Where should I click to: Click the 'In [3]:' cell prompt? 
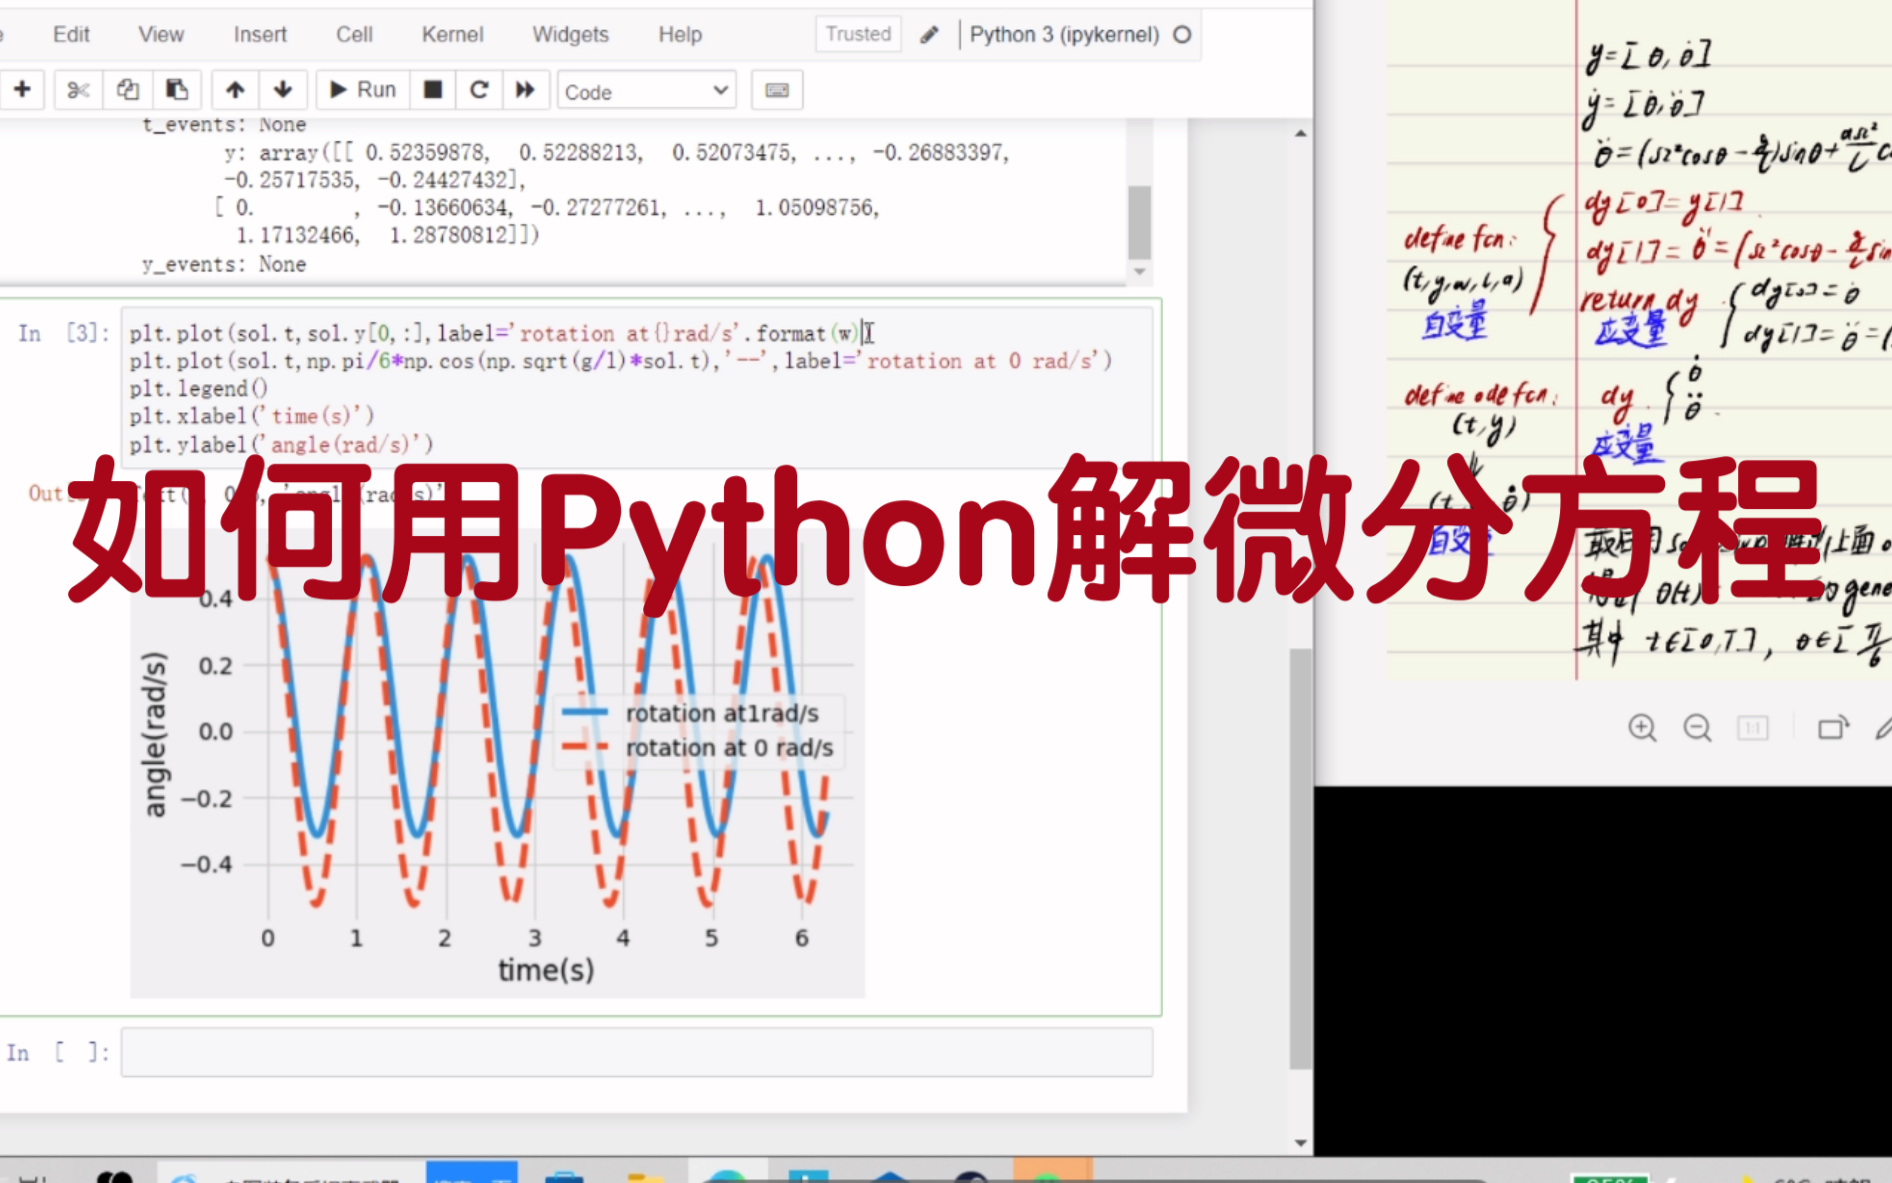coord(63,333)
